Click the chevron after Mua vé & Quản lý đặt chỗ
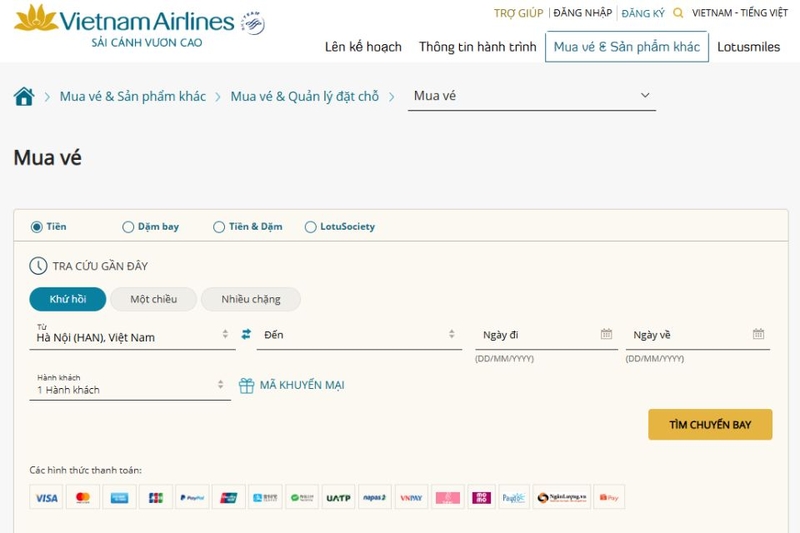The height and width of the screenshot is (533, 800). pyautogui.click(x=391, y=97)
